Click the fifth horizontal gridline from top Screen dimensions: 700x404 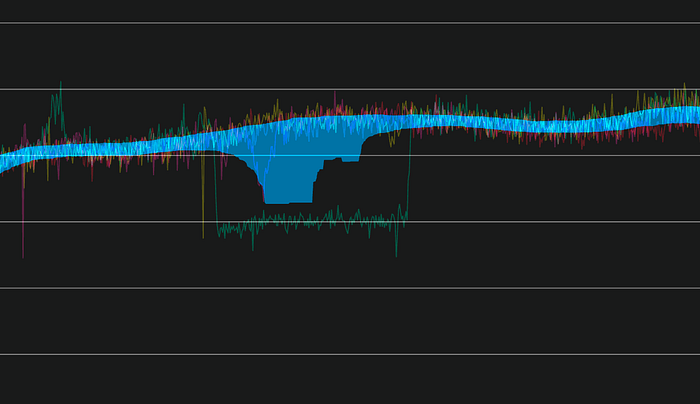350,288
